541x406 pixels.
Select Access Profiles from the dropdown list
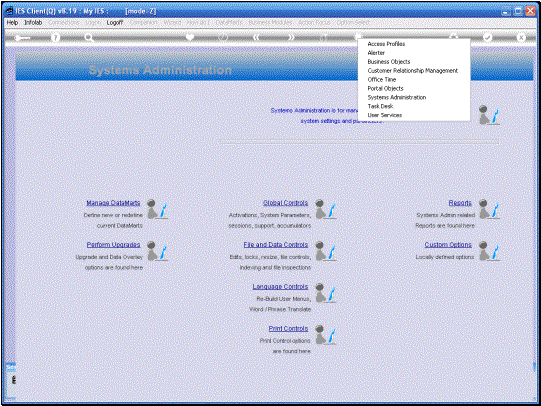(x=386, y=44)
